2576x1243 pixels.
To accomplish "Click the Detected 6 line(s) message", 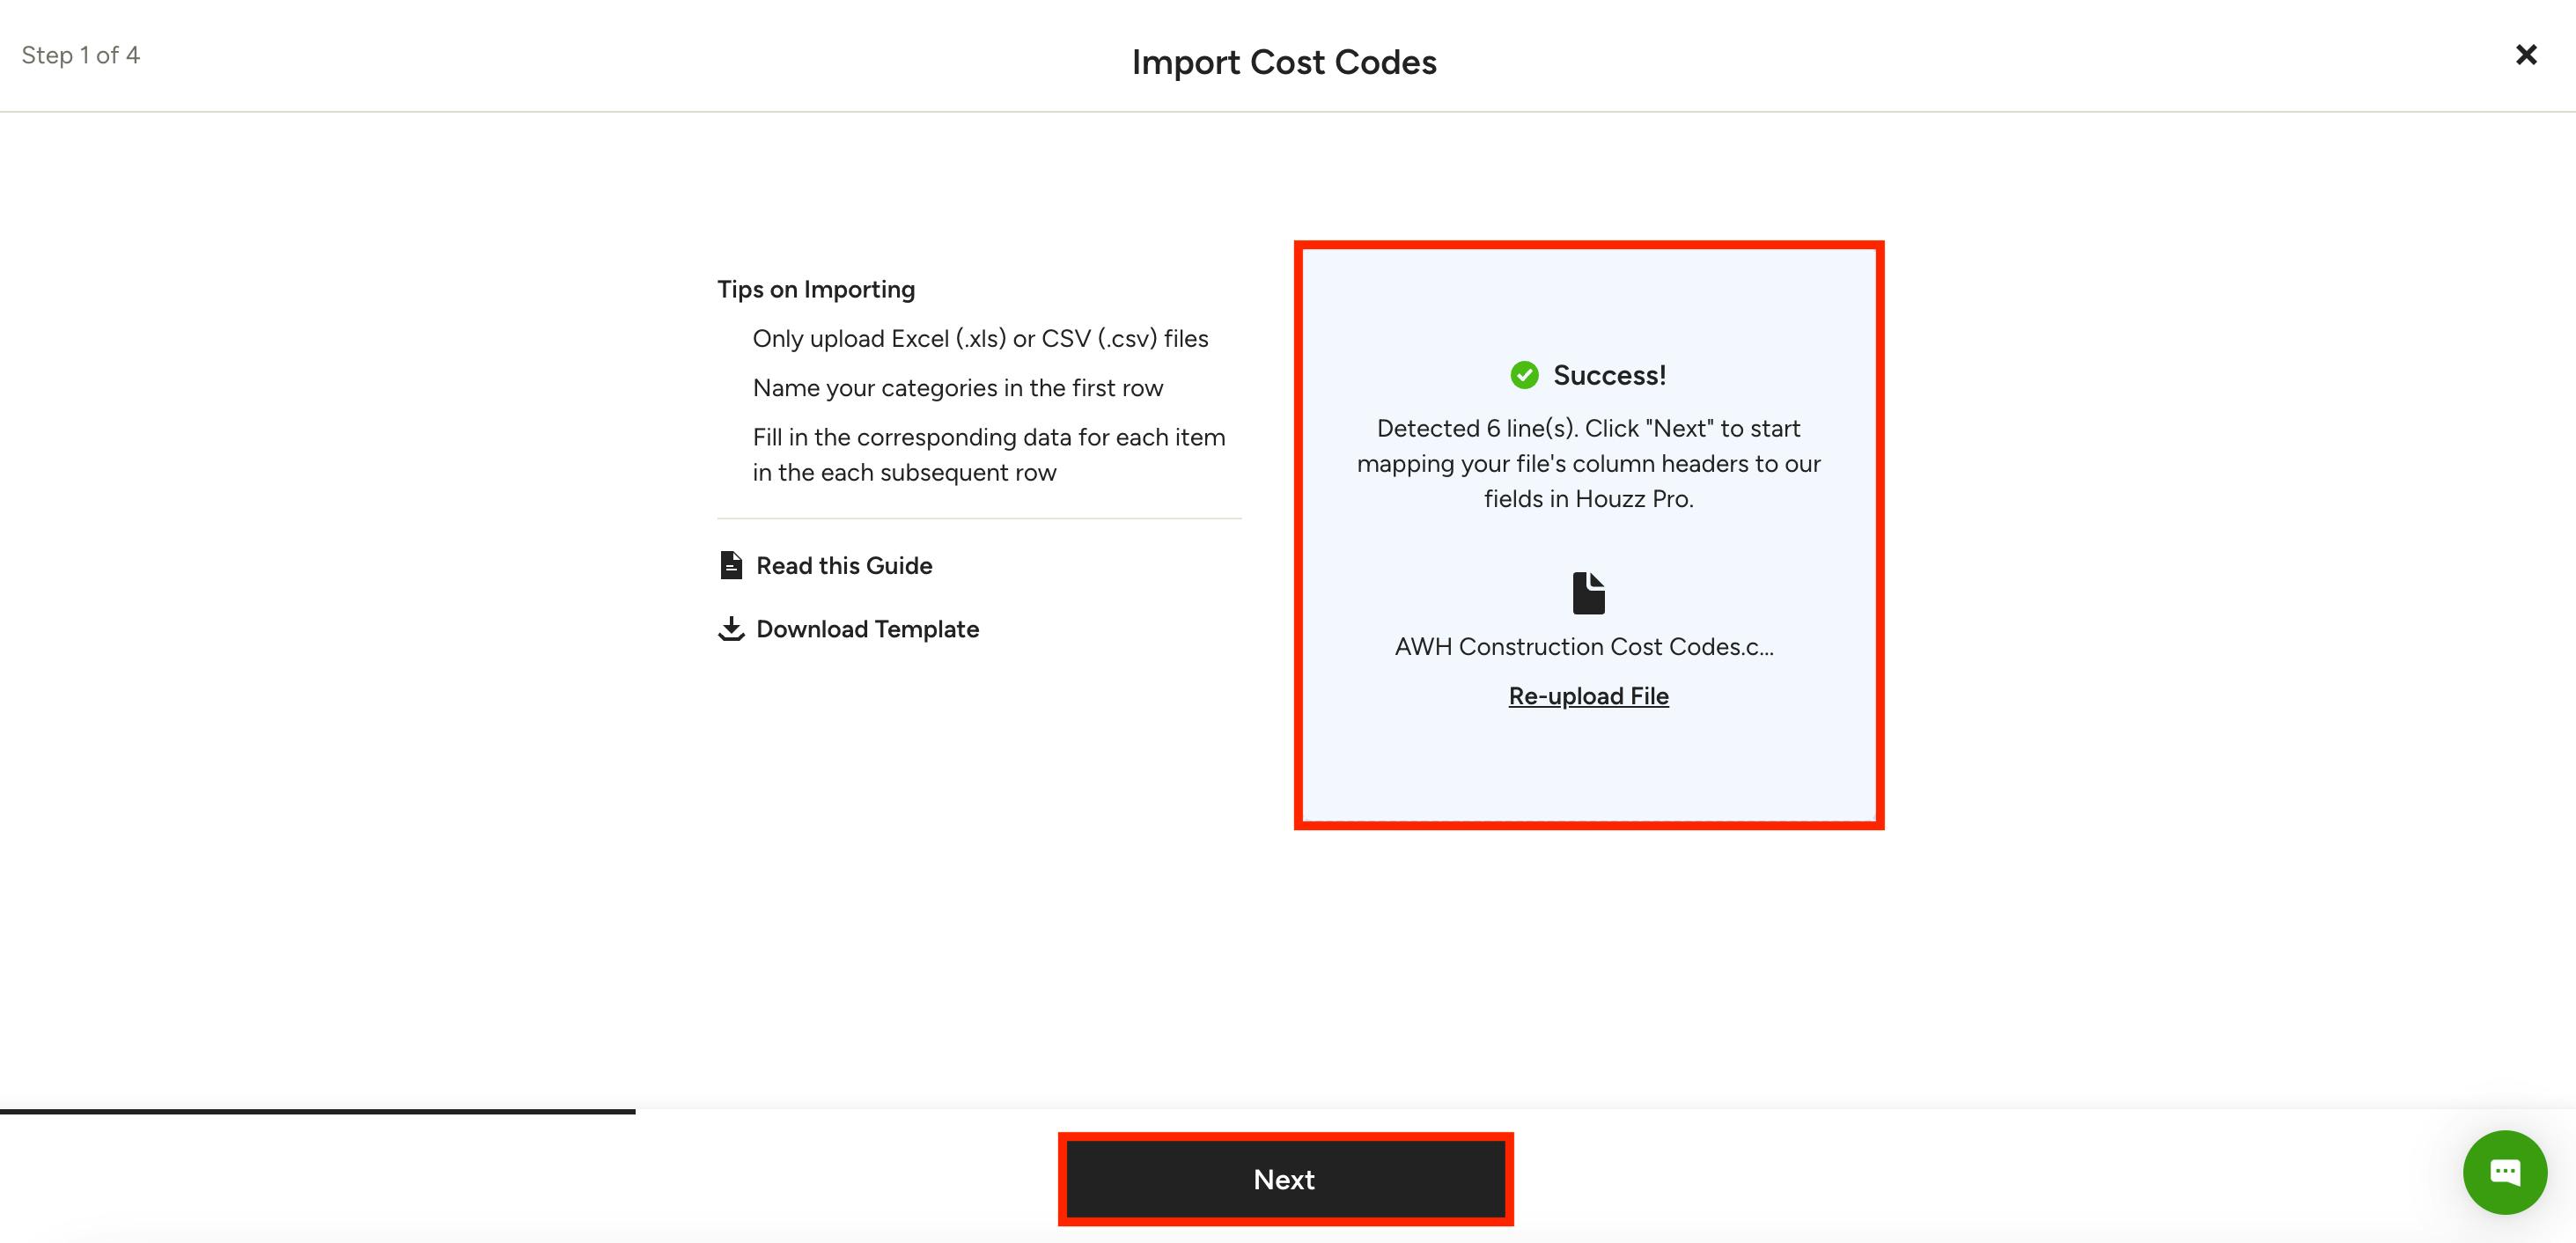I will (1588, 464).
